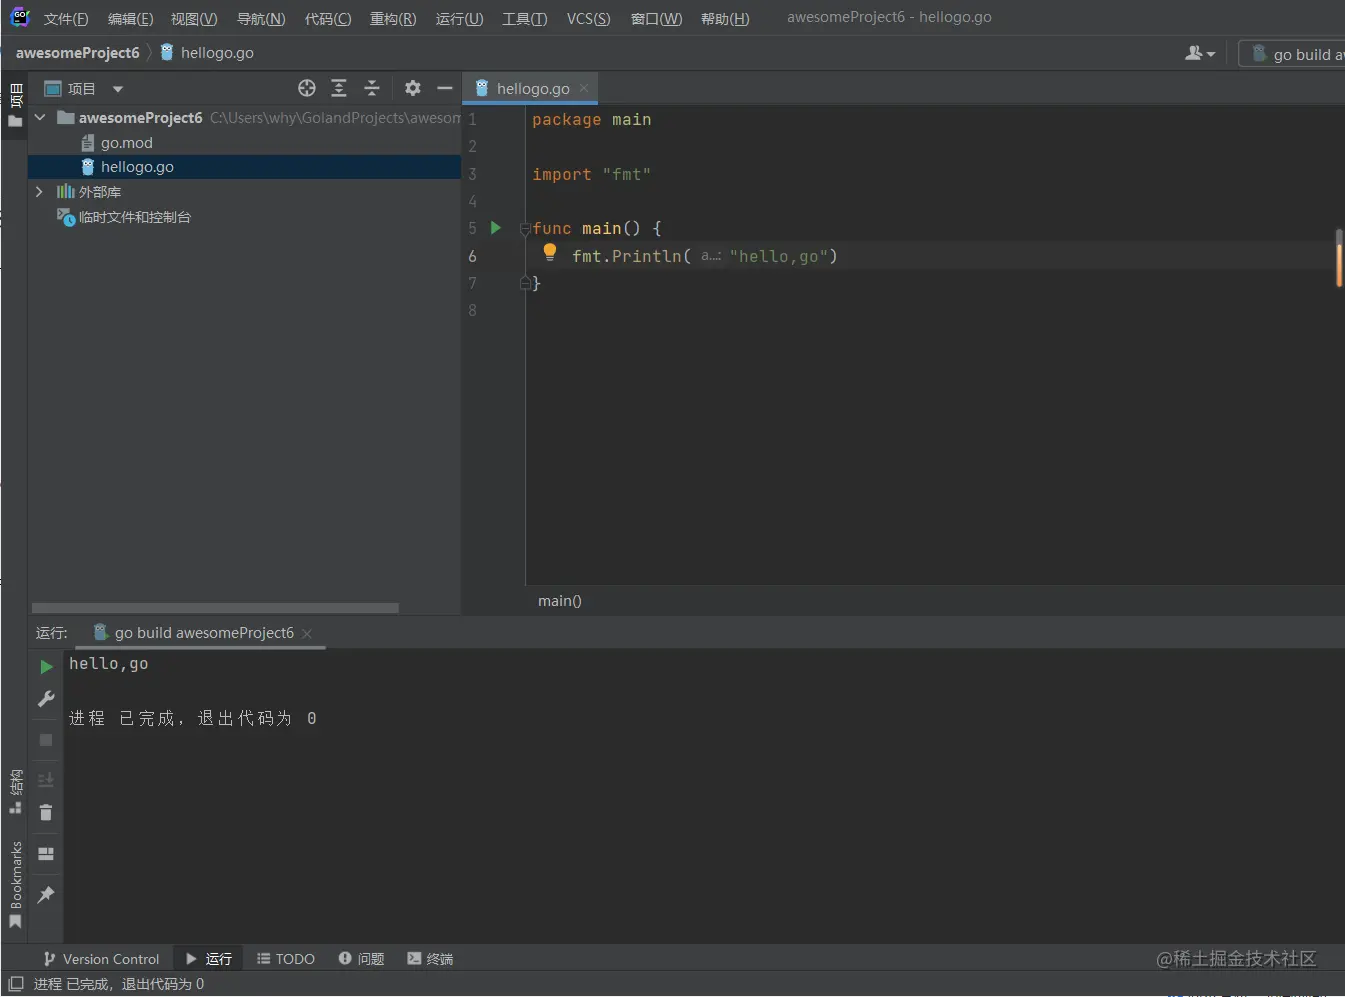The width and height of the screenshot is (1345, 997).
Task: Clear run output with trash icon
Action: 46,813
